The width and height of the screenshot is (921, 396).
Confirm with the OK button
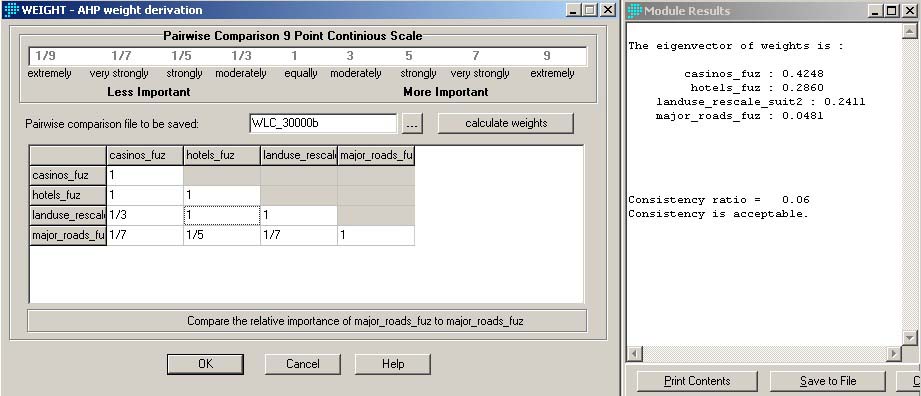click(x=205, y=364)
